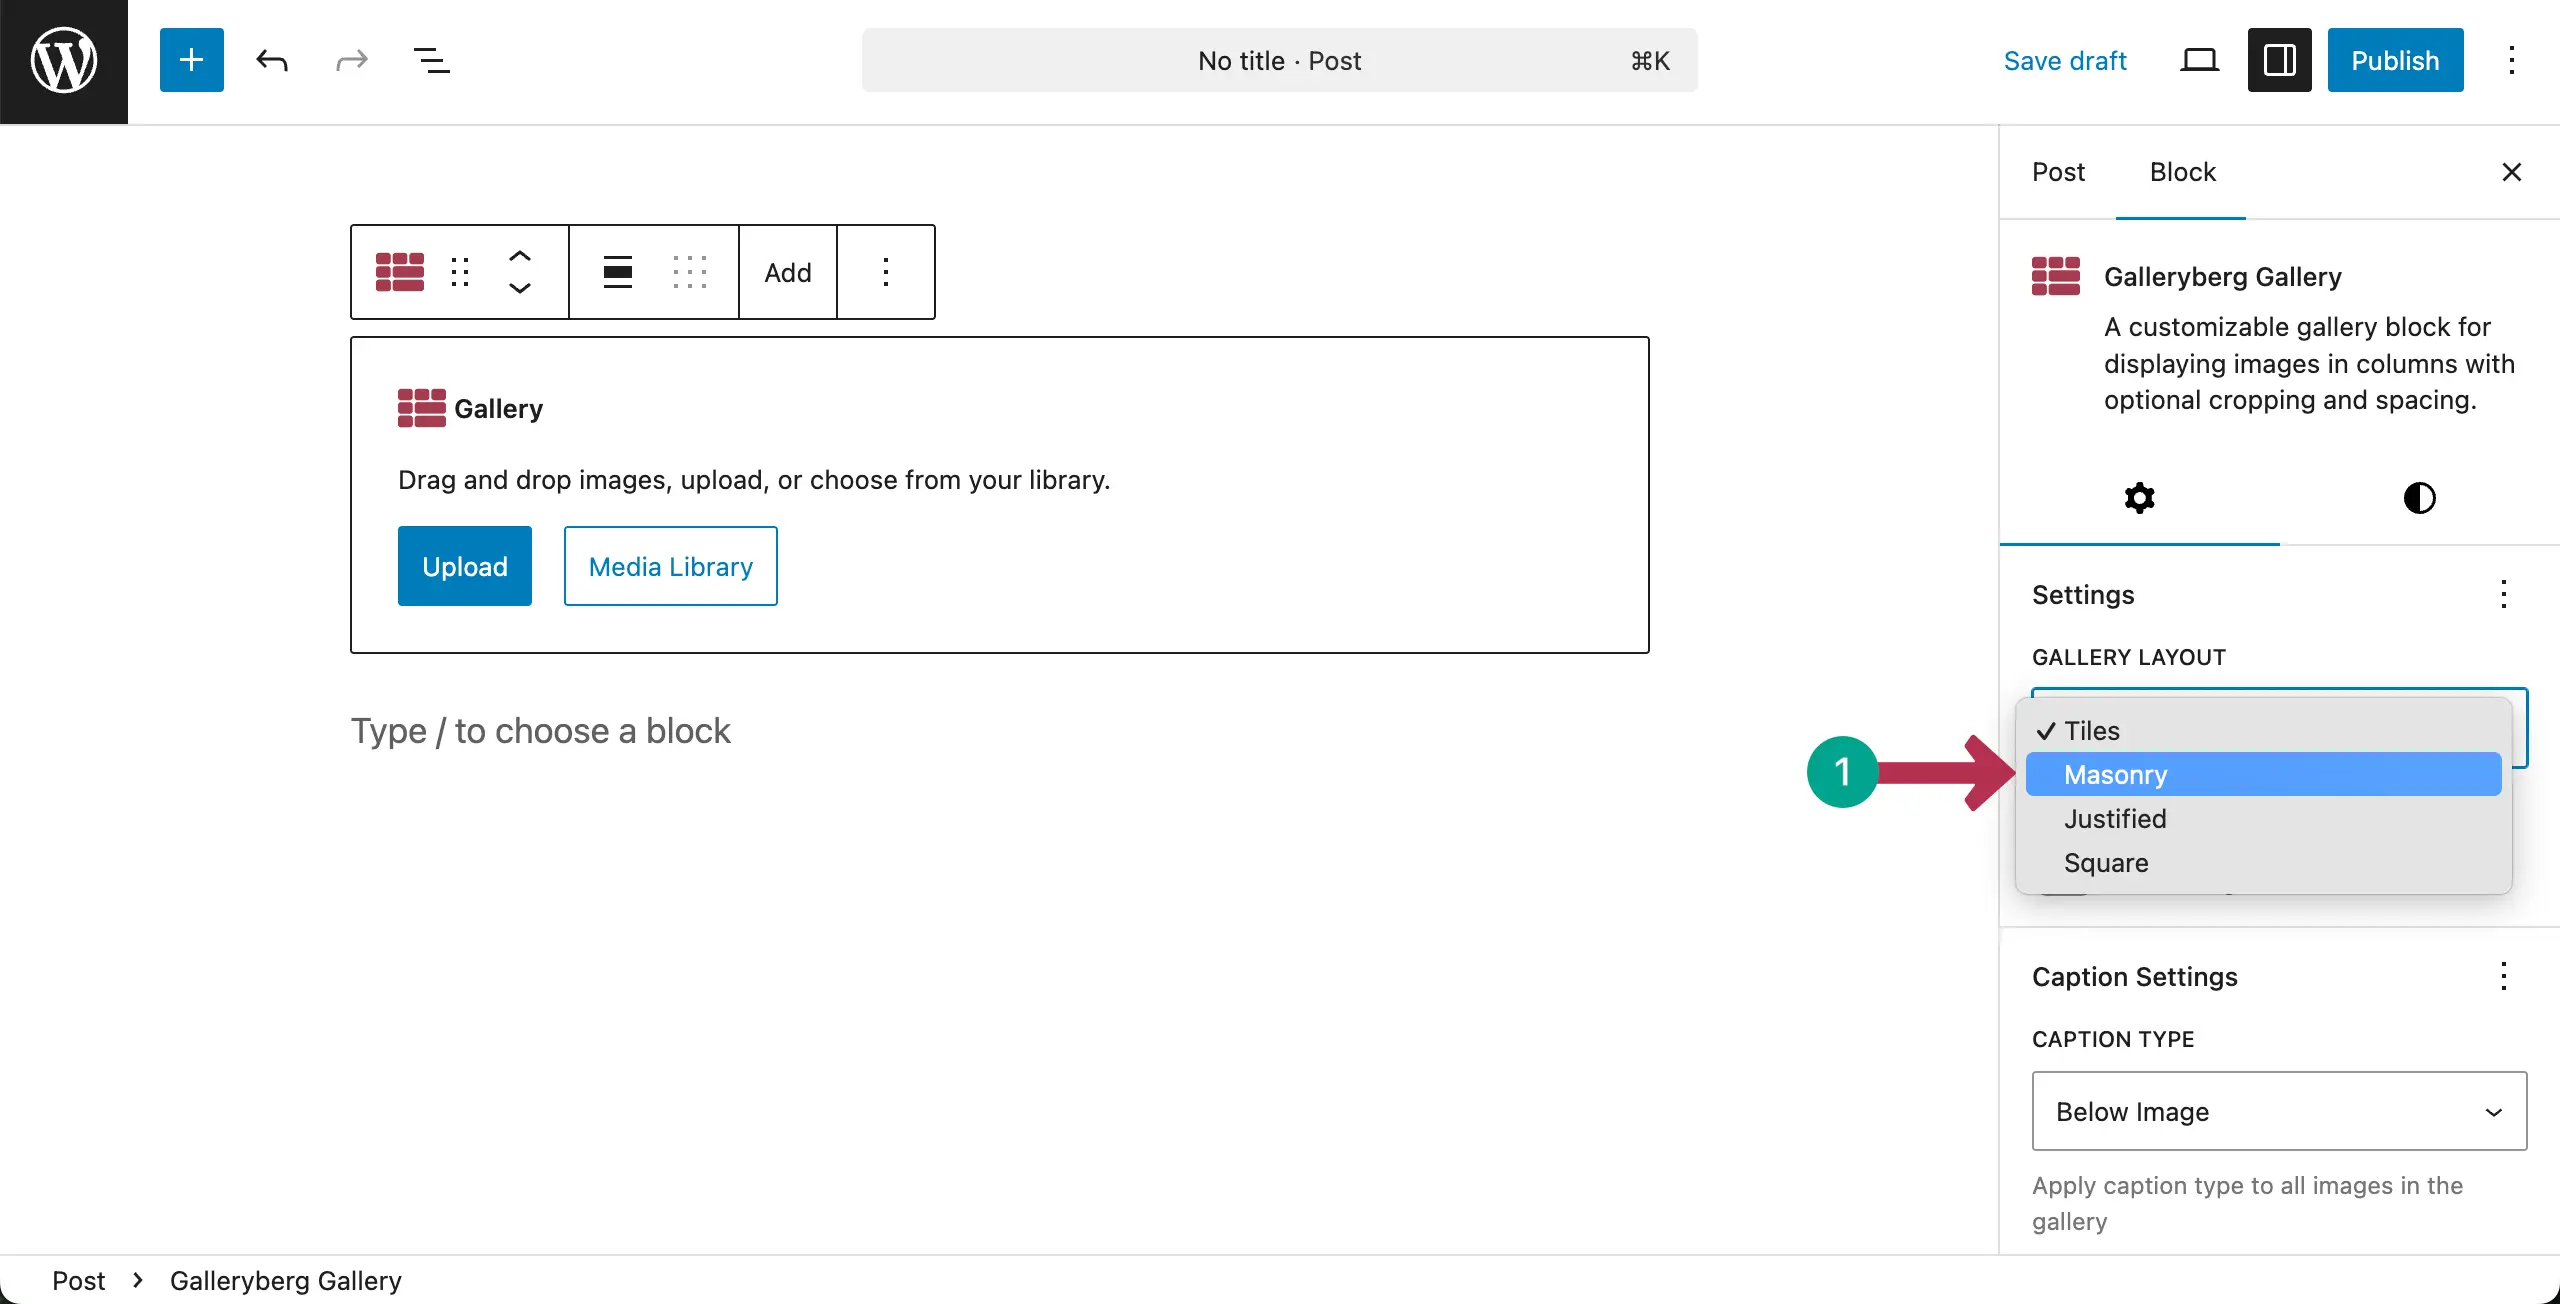Click the undo arrow icon
Image resolution: width=2560 pixels, height=1304 pixels.
coord(271,60)
